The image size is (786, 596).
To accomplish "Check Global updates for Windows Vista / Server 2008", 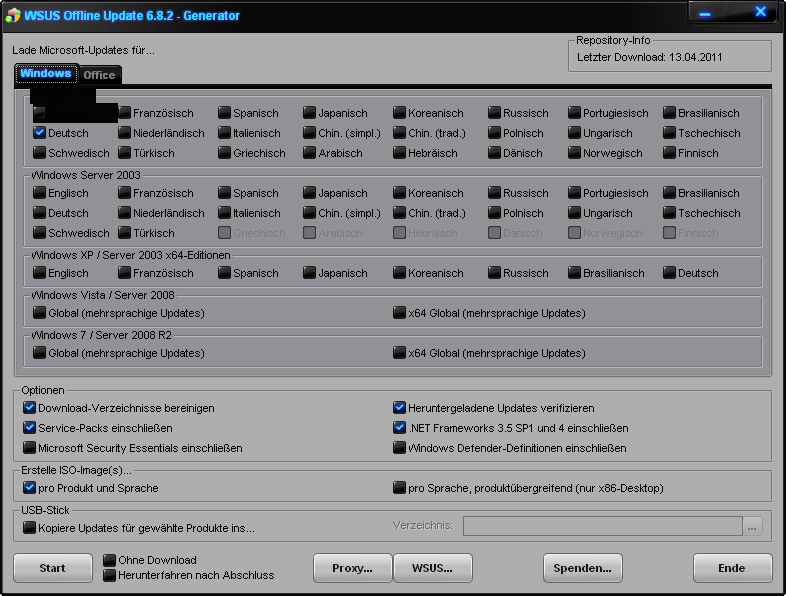I will (40, 313).
